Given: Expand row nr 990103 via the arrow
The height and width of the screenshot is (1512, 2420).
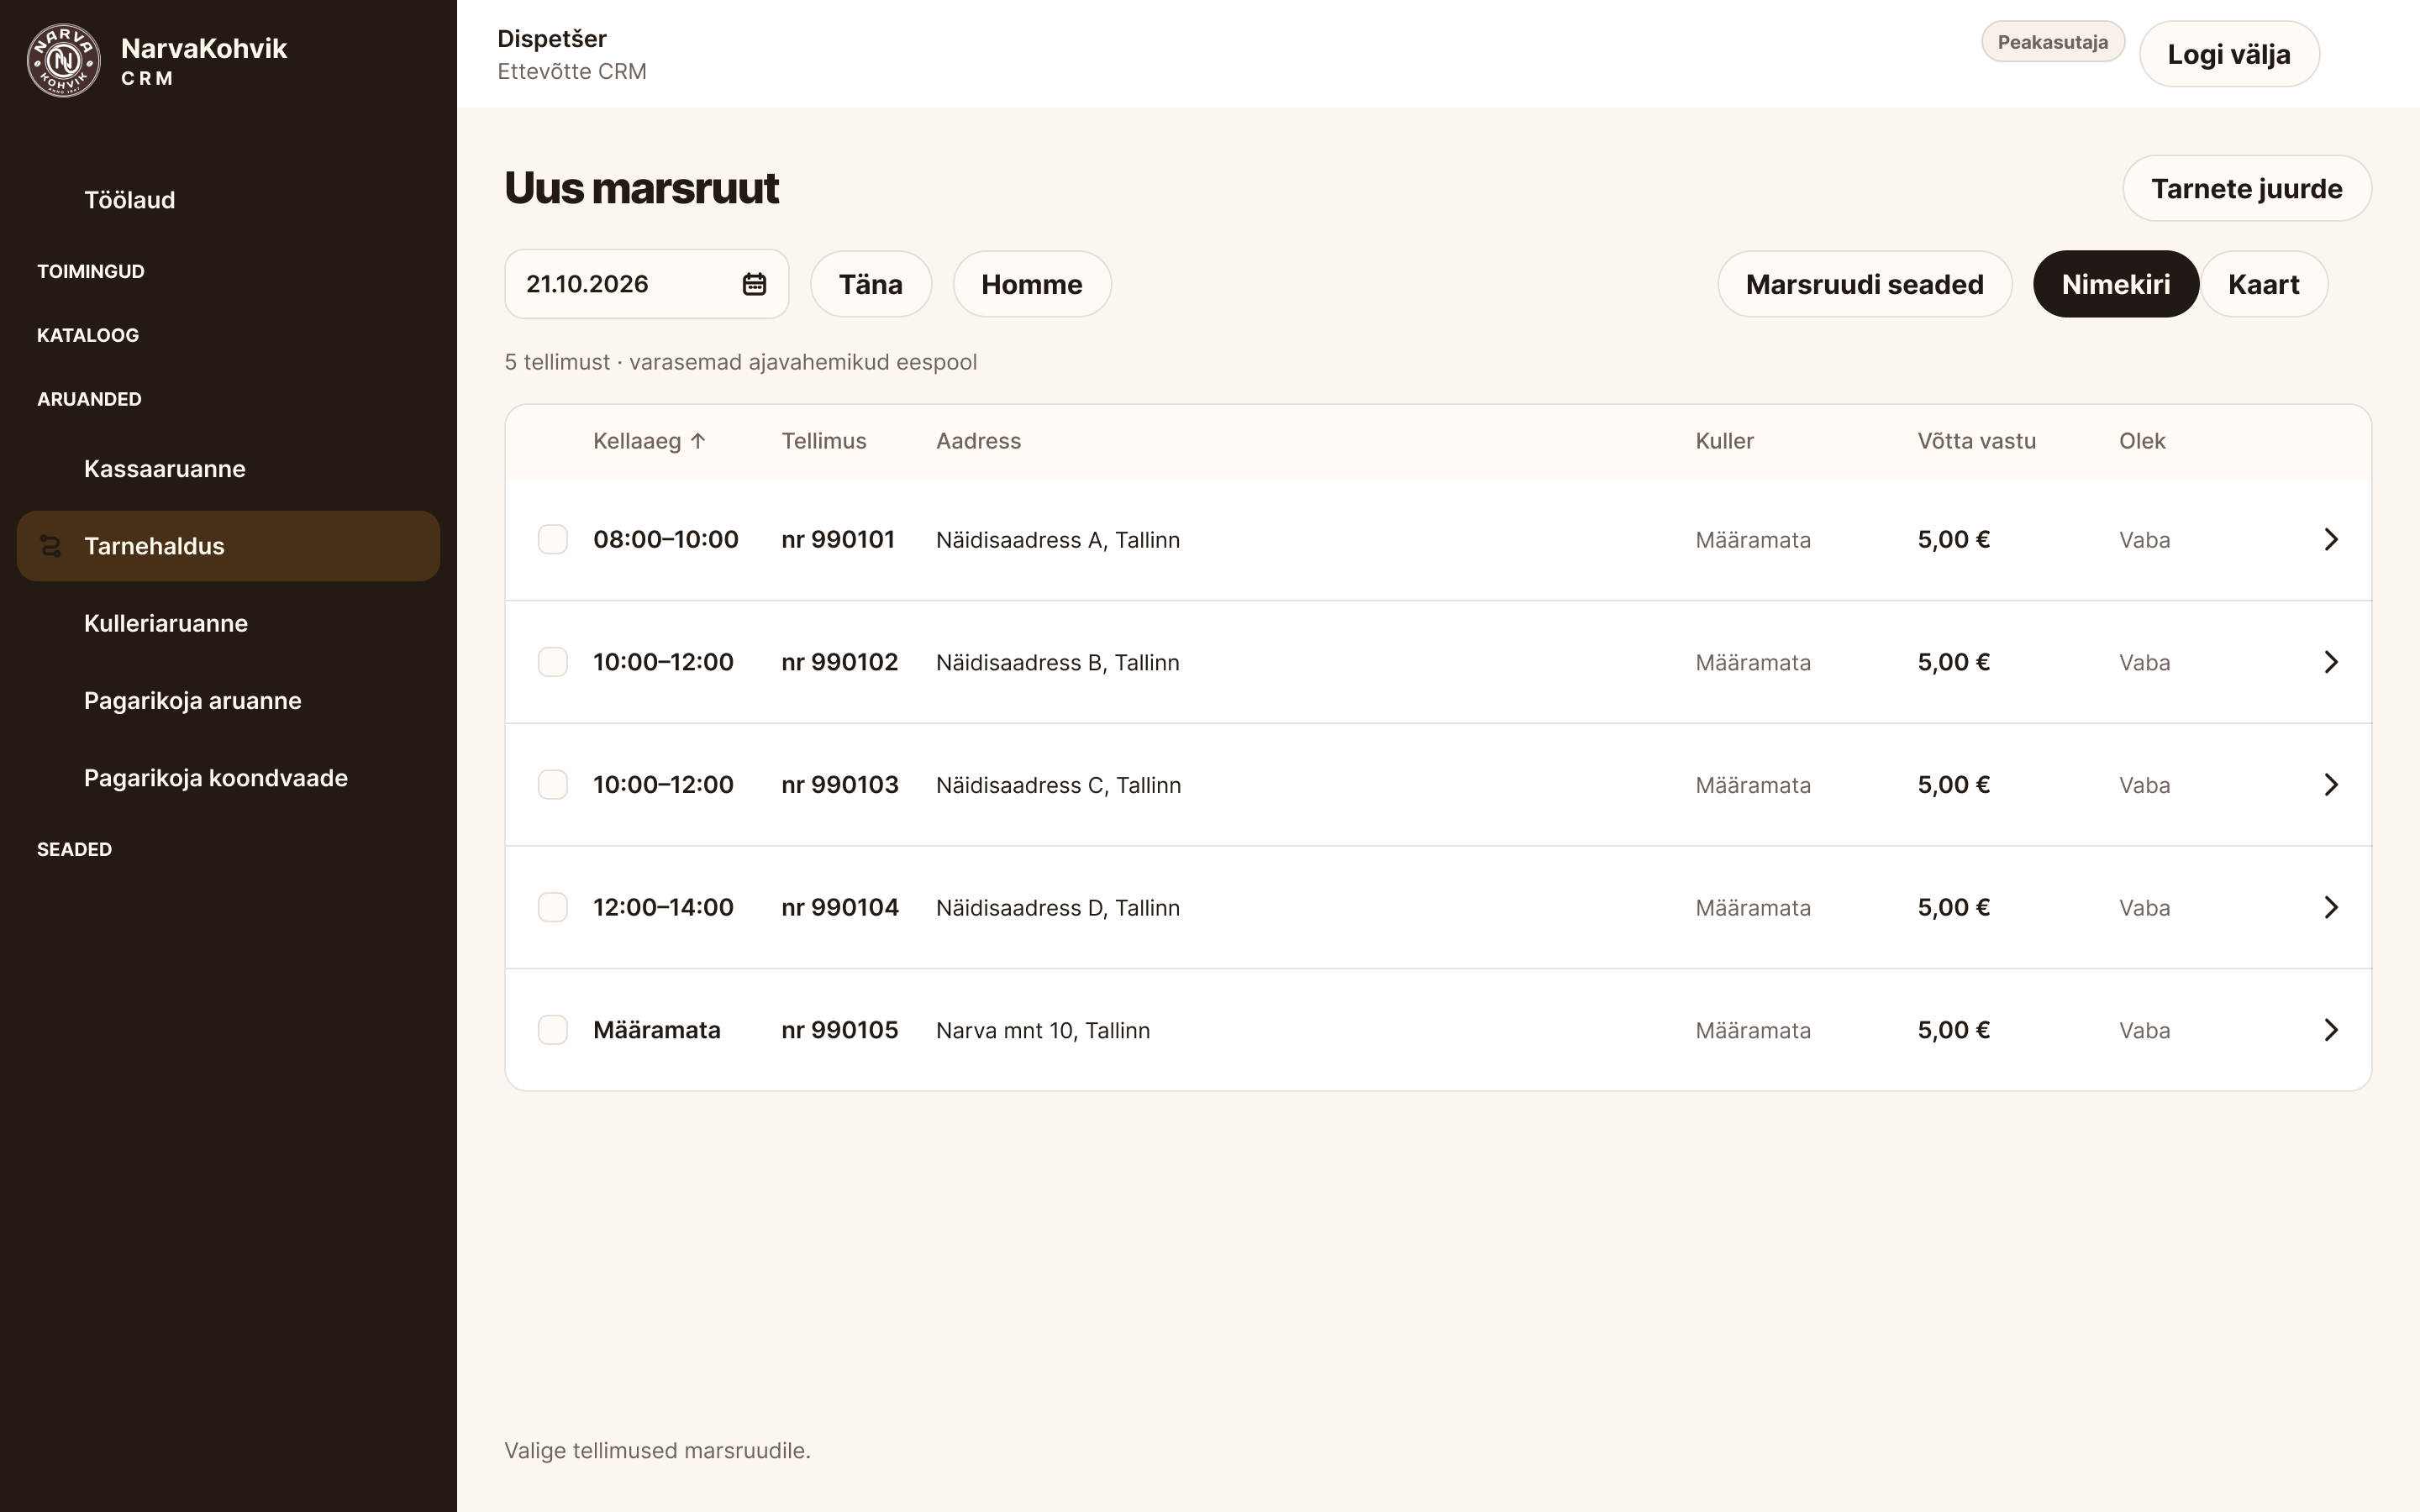Looking at the screenshot, I should click(2331, 785).
